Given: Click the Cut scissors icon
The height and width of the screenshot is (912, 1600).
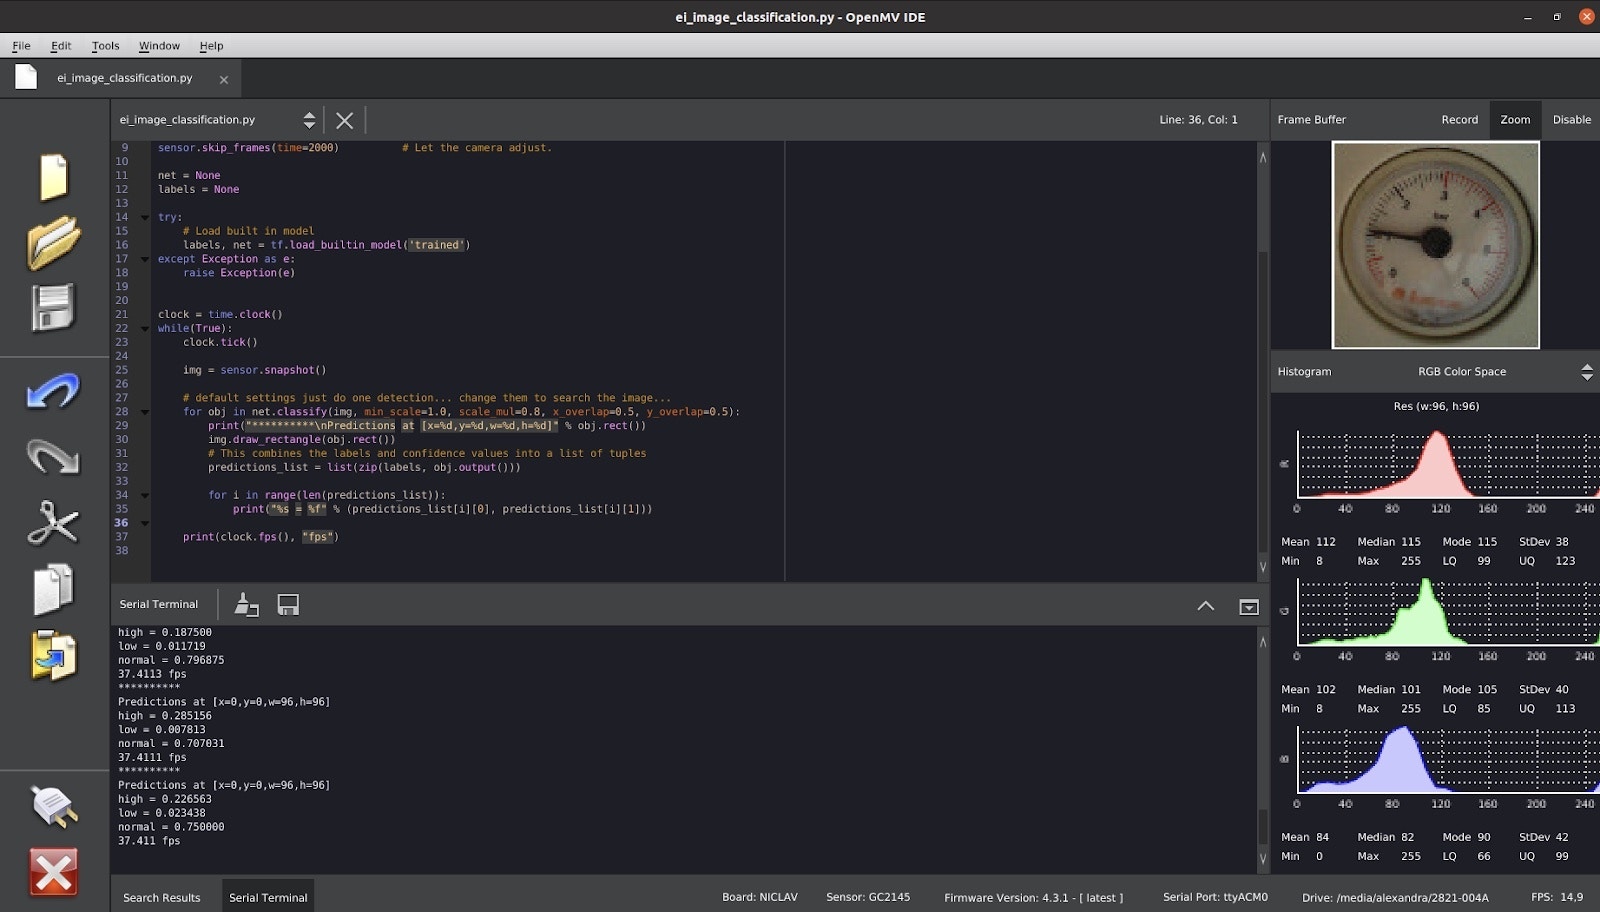Looking at the screenshot, I should point(53,523).
